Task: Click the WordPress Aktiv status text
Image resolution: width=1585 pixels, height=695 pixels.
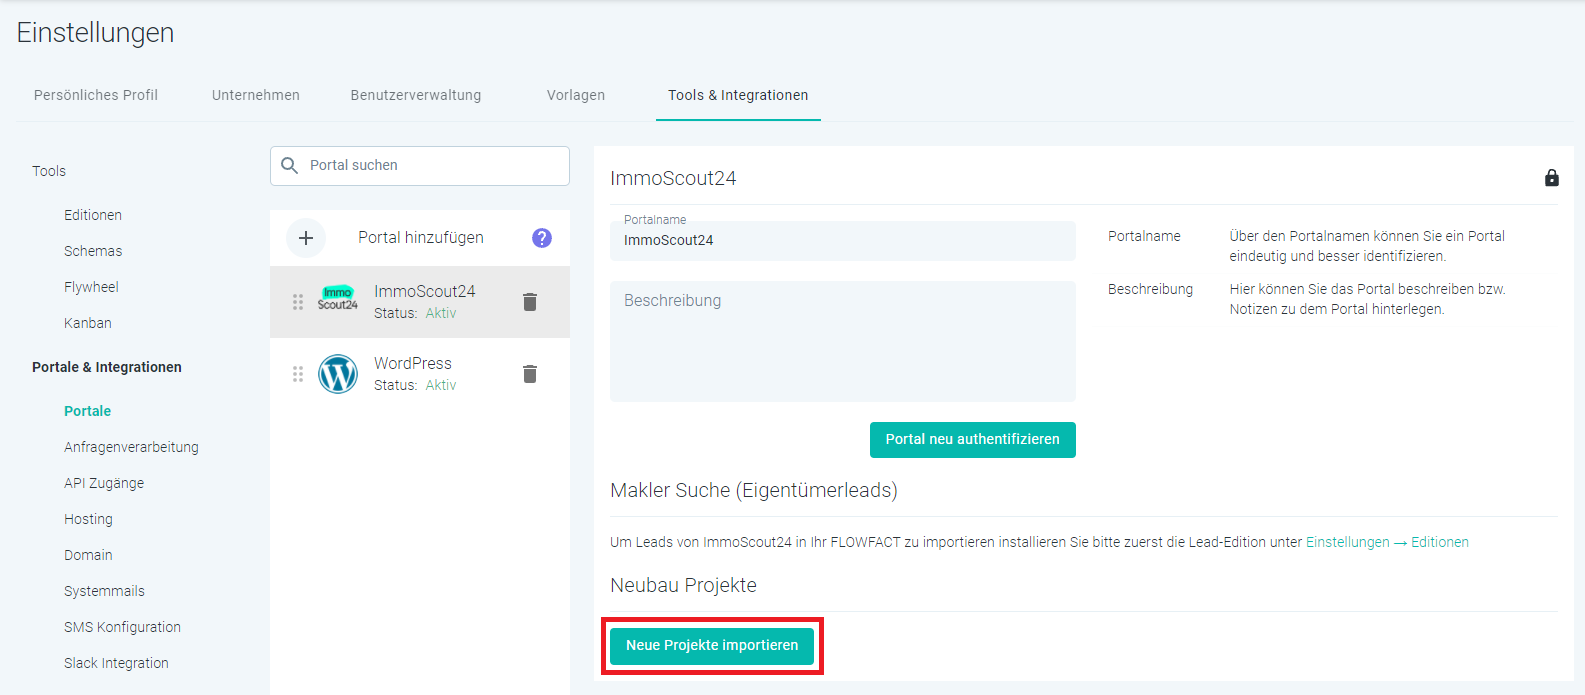Action: tap(441, 385)
